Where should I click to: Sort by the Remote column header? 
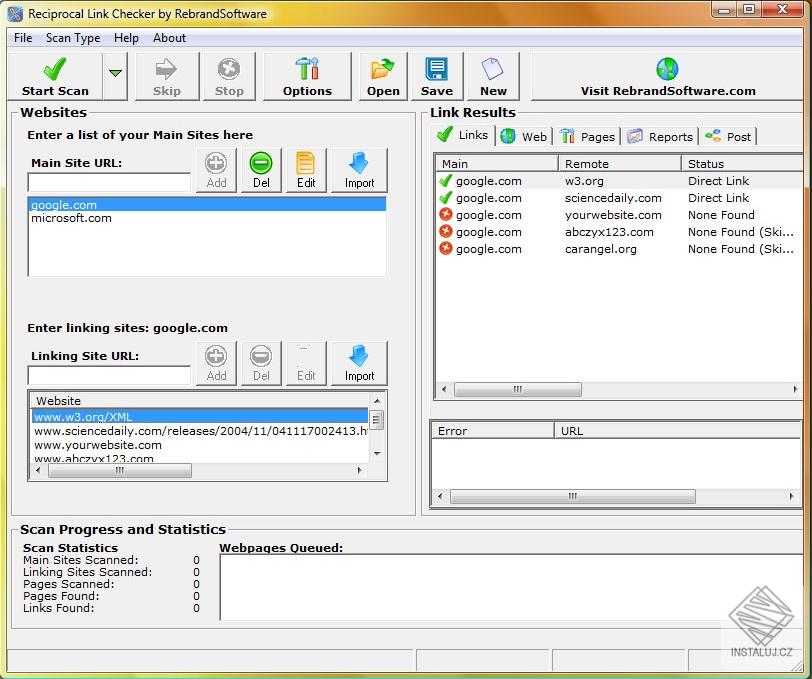pos(620,164)
